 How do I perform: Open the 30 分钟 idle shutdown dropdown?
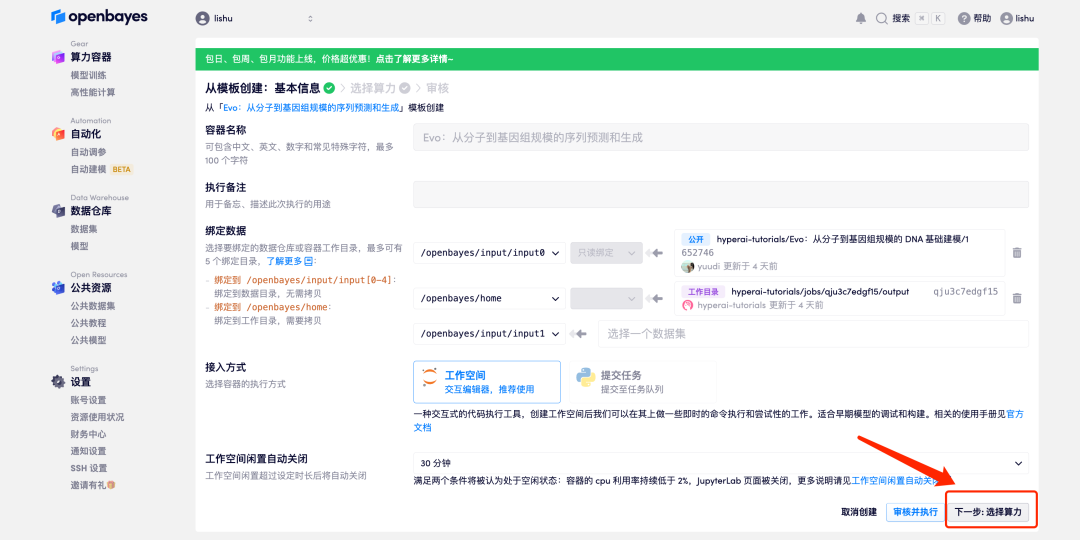(720, 463)
